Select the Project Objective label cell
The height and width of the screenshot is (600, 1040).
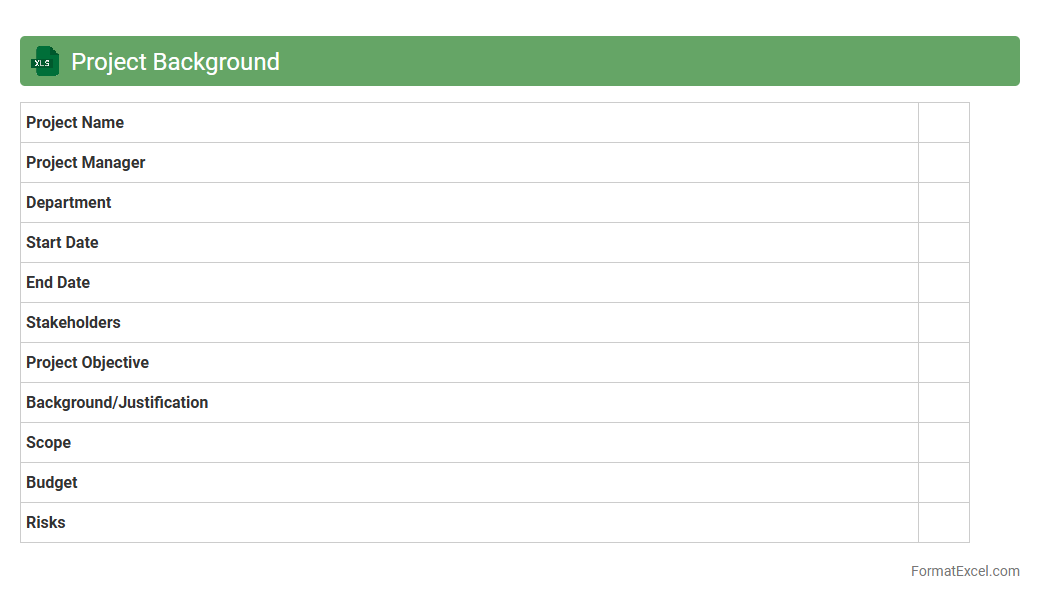tap(88, 363)
